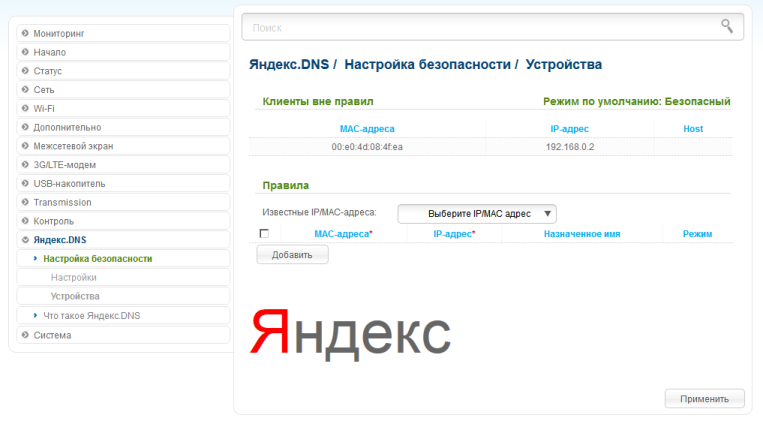The image size is (763, 424).
Task: Click the arrow icon beside Дополнительно
Action: (25, 127)
